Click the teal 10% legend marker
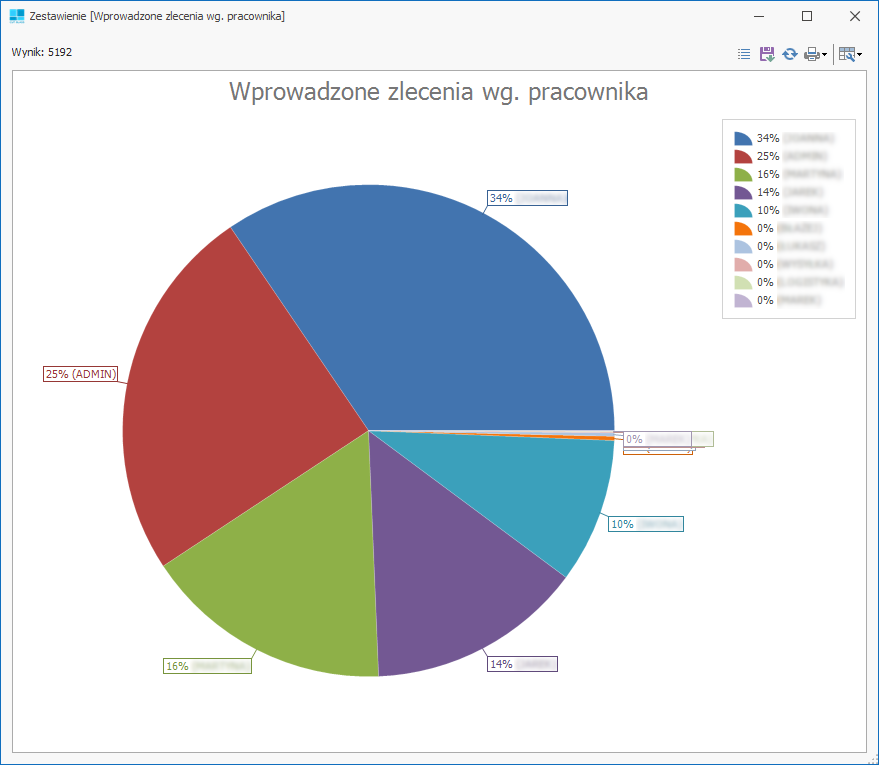Image resolution: width=879 pixels, height=765 pixels. click(x=743, y=211)
